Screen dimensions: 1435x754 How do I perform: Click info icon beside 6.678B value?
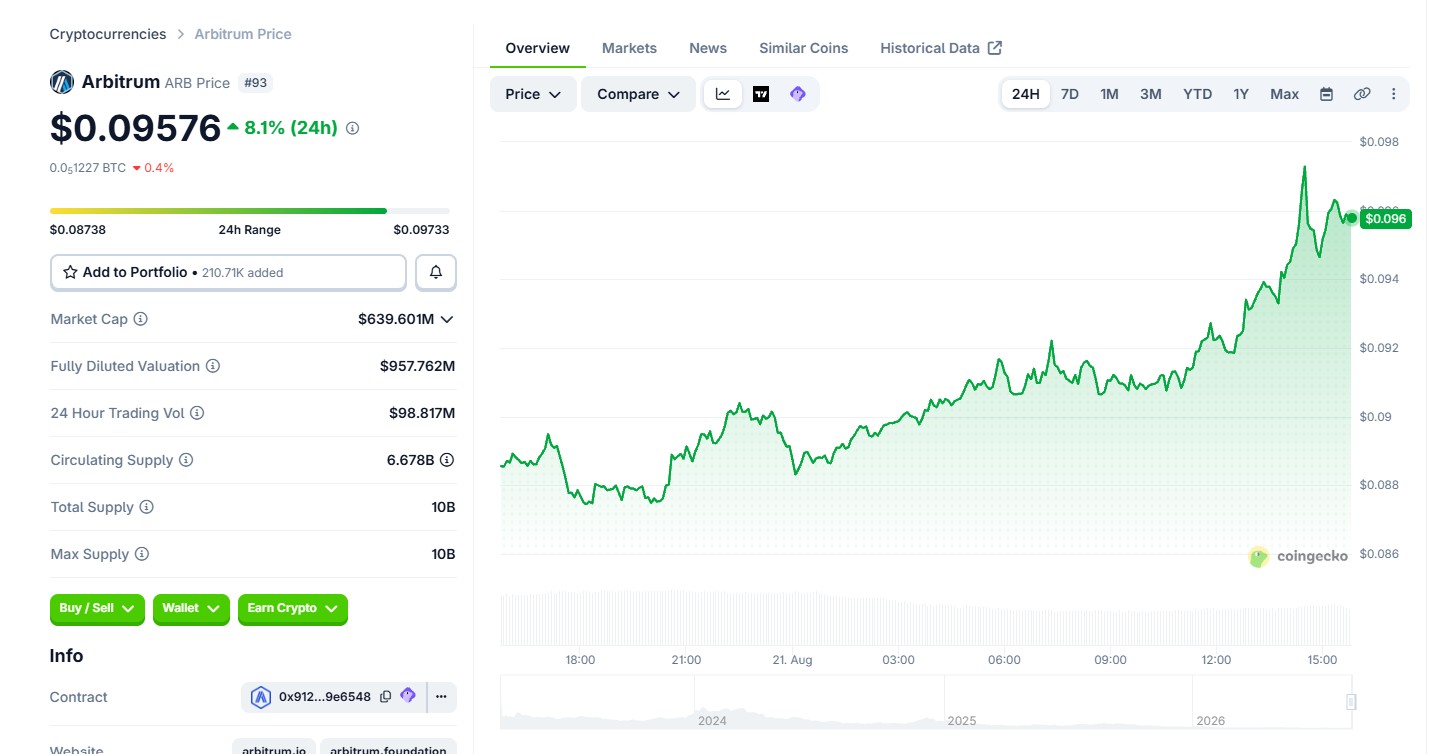(447, 460)
